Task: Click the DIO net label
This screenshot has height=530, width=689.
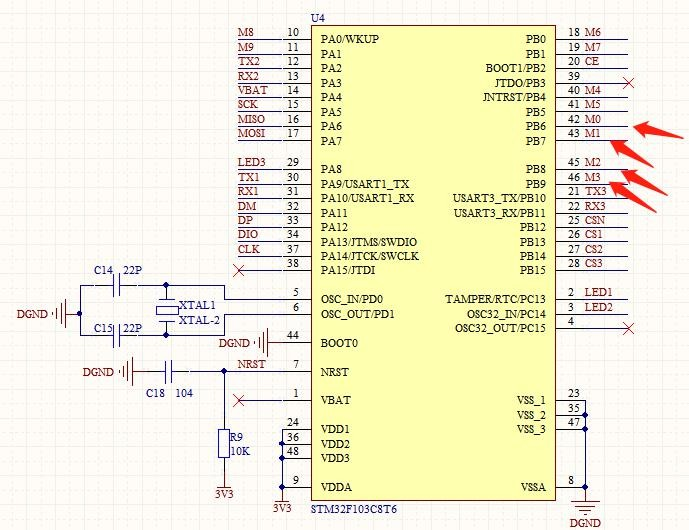Action: click(x=248, y=234)
